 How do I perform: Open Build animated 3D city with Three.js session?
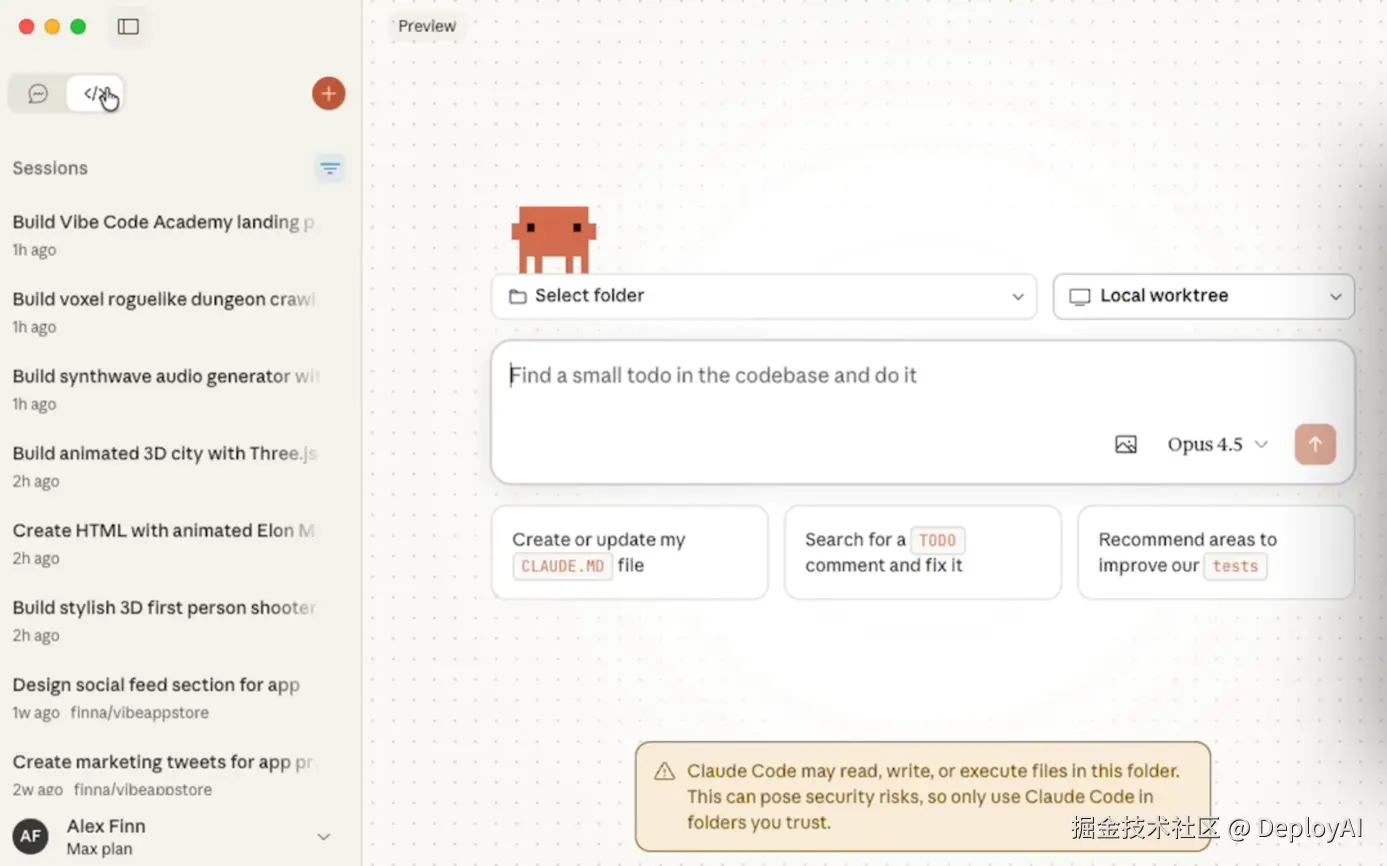coord(164,466)
